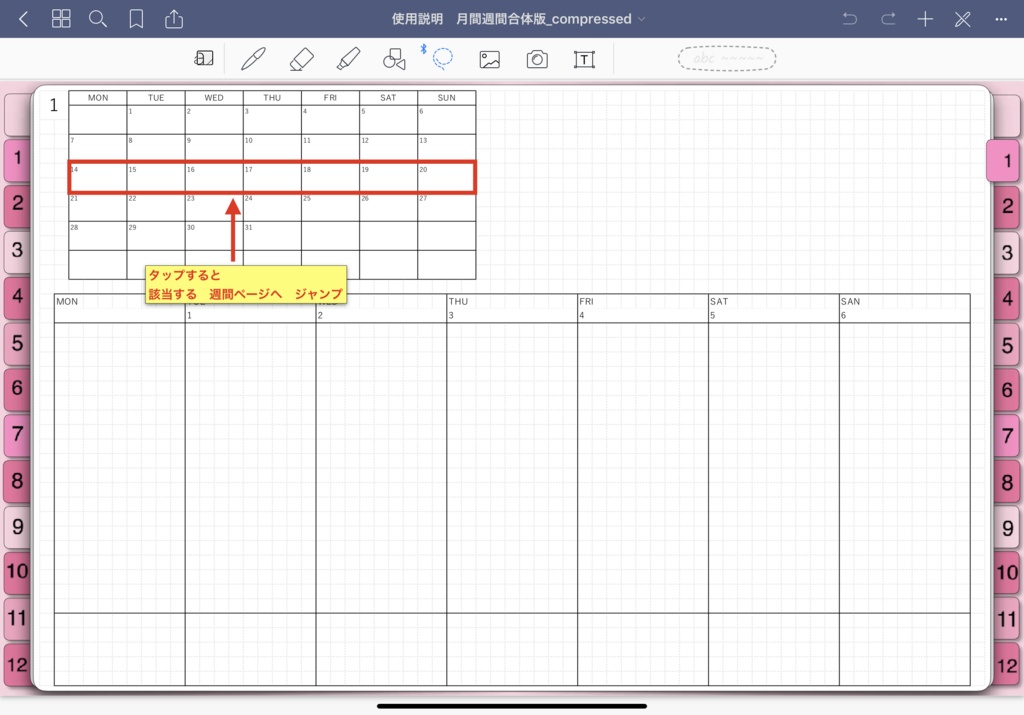Tap day 17 in mini calendar
This screenshot has width=1024, height=715.
coord(272,178)
